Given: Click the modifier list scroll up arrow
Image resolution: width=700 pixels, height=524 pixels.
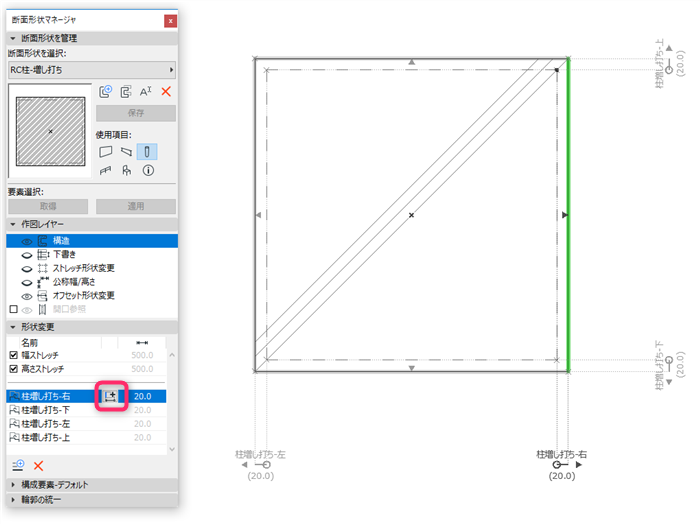Looking at the screenshot, I should point(172,355).
